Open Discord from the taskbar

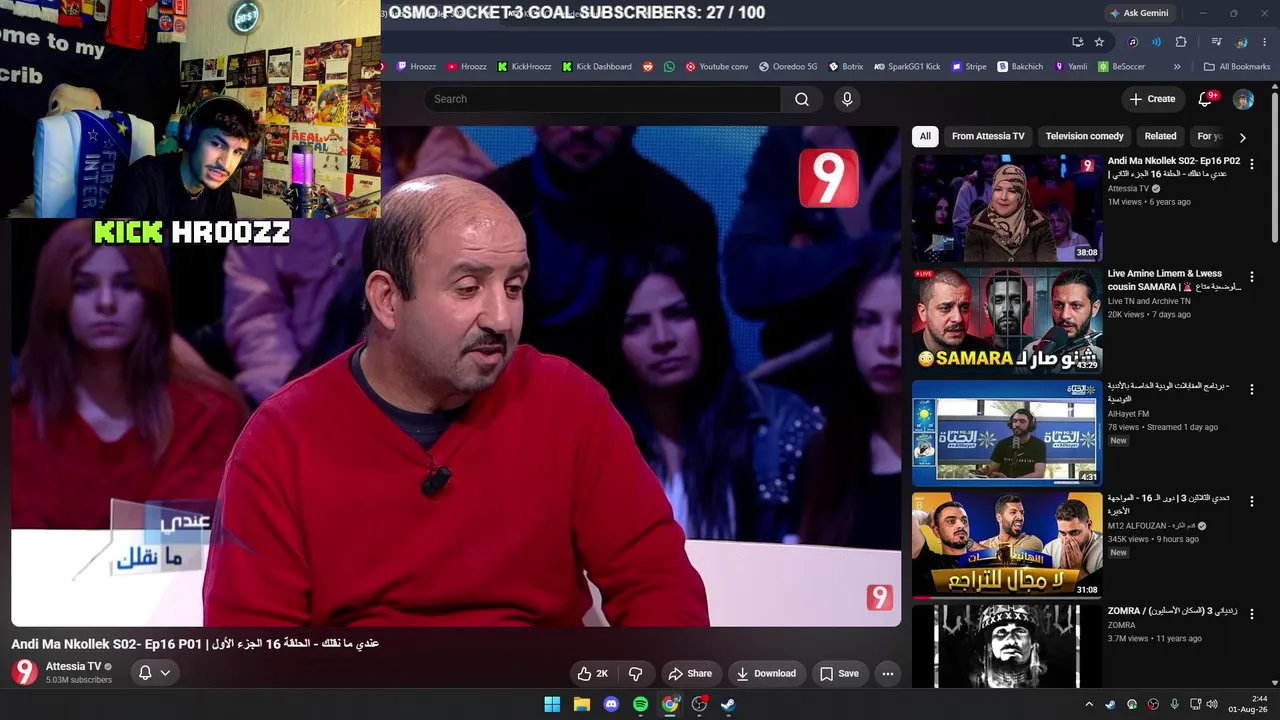pyautogui.click(x=611, y=704)
